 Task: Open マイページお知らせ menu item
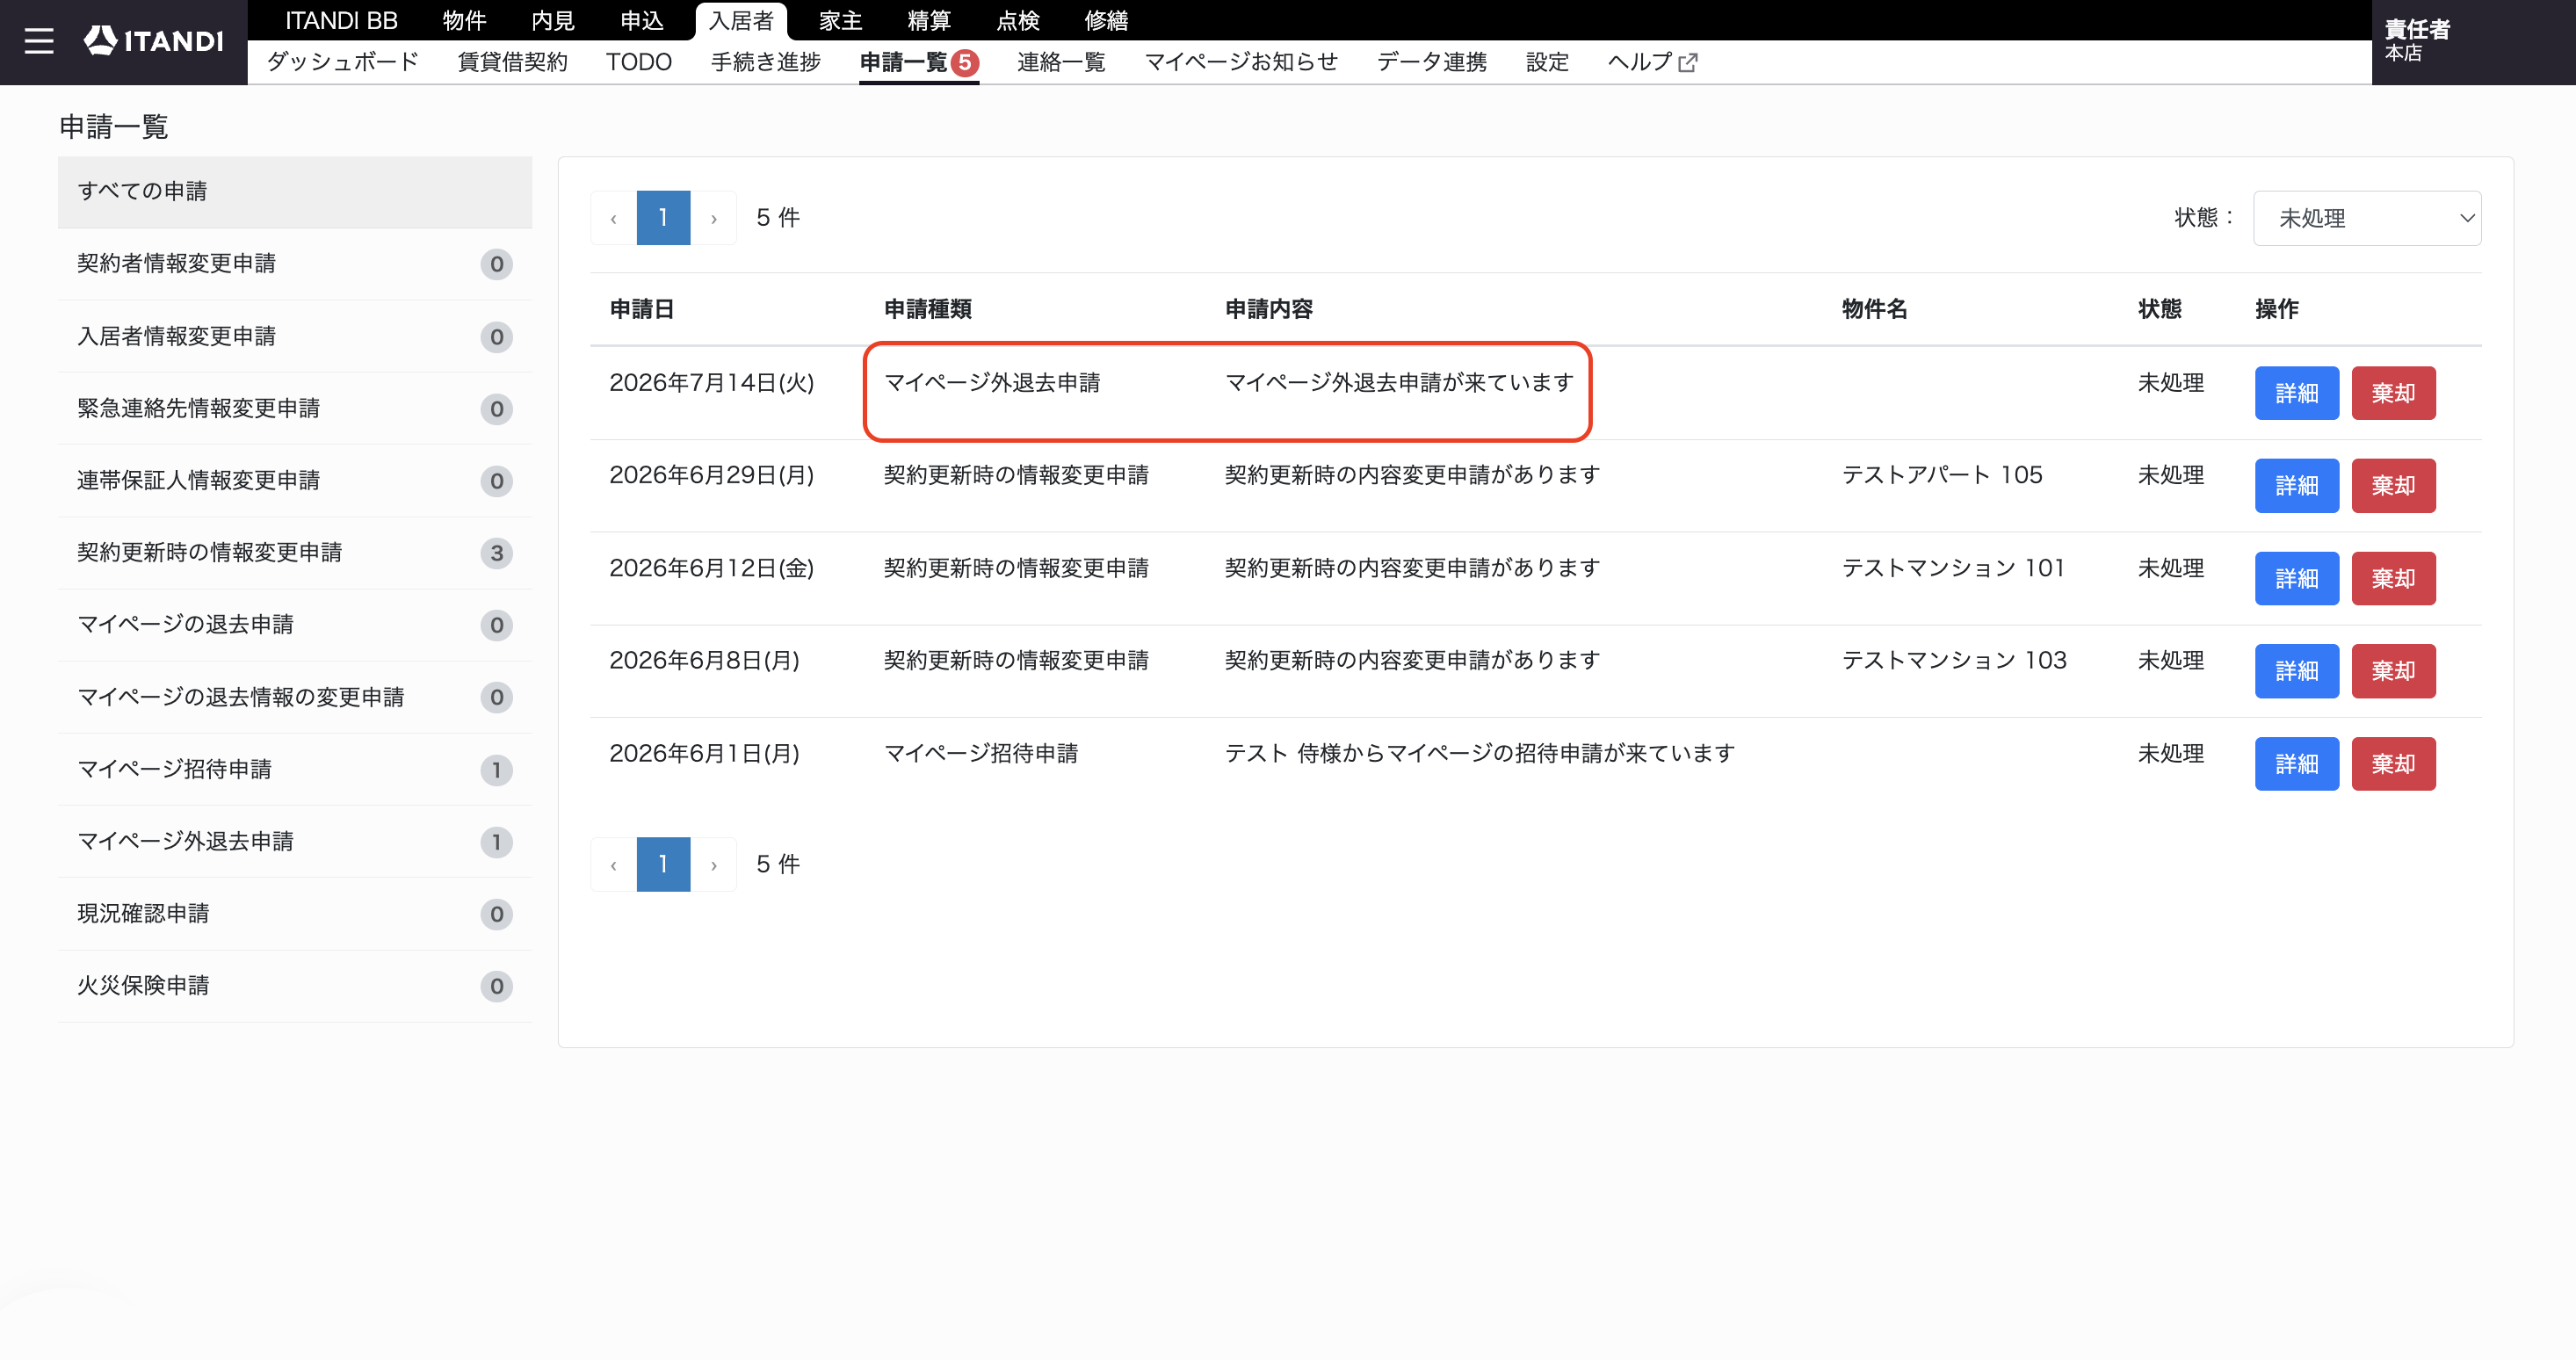coord(1241,62)
